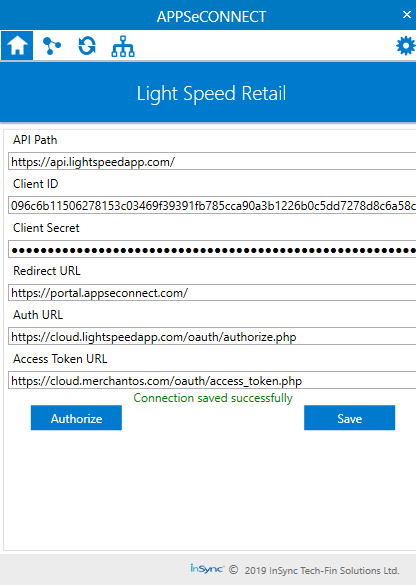Image resolution: width=416 pixels, height=585 pixels.
Task: Click the sync refresh icon
Action: [x=87, y=46]
